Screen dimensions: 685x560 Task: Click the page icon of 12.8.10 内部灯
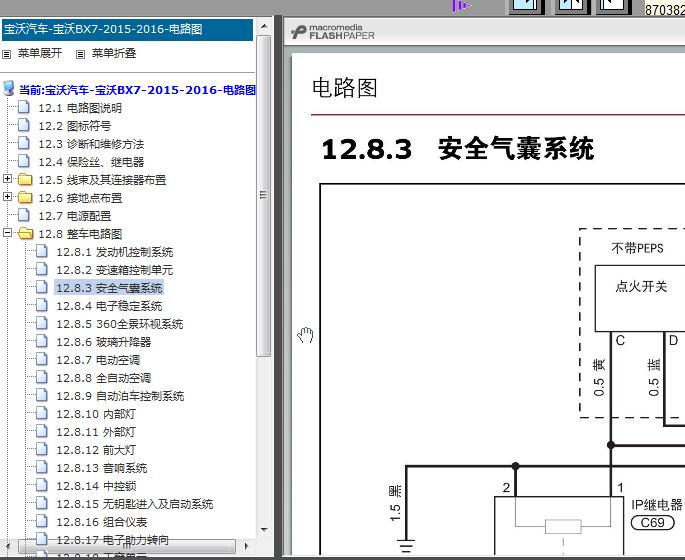coord(42,413)
